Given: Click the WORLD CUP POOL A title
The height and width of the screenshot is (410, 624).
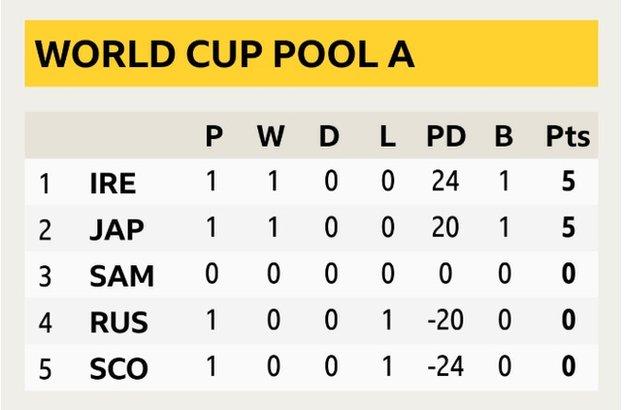Looking at the screenshot, I should click(225, 54).
